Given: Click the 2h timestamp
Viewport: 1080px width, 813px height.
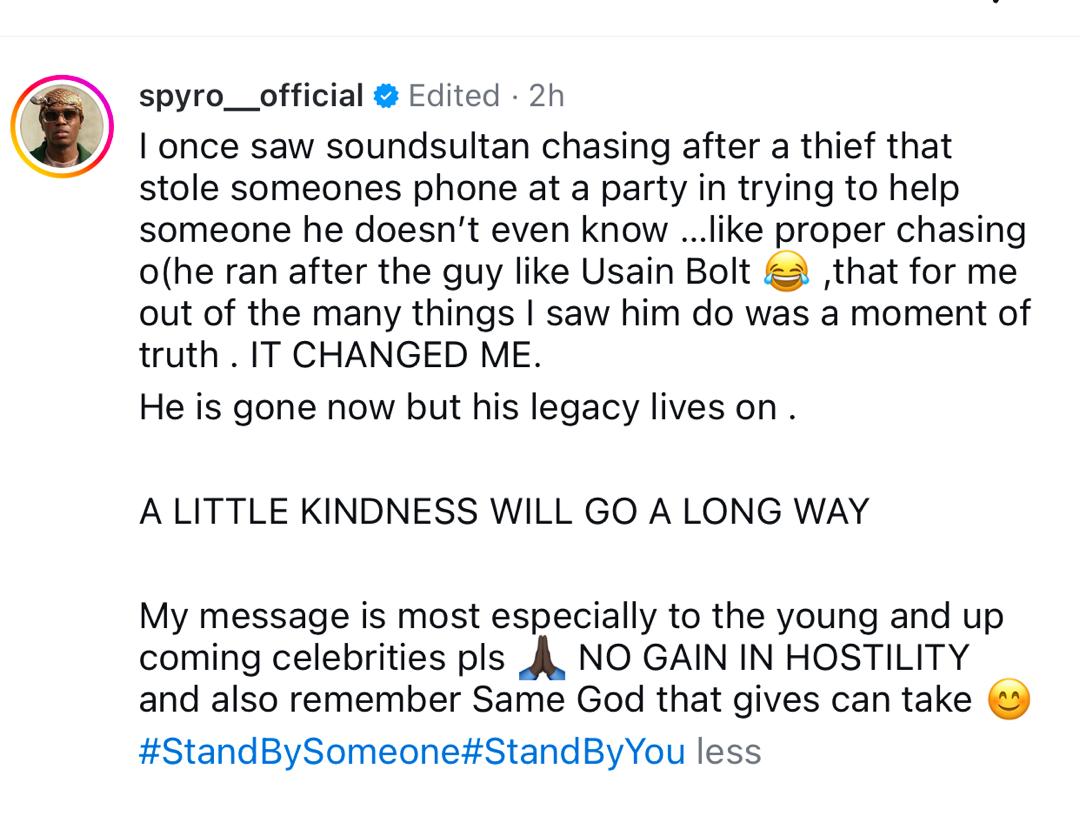Looking at the screenshot, I should point(546,96).
